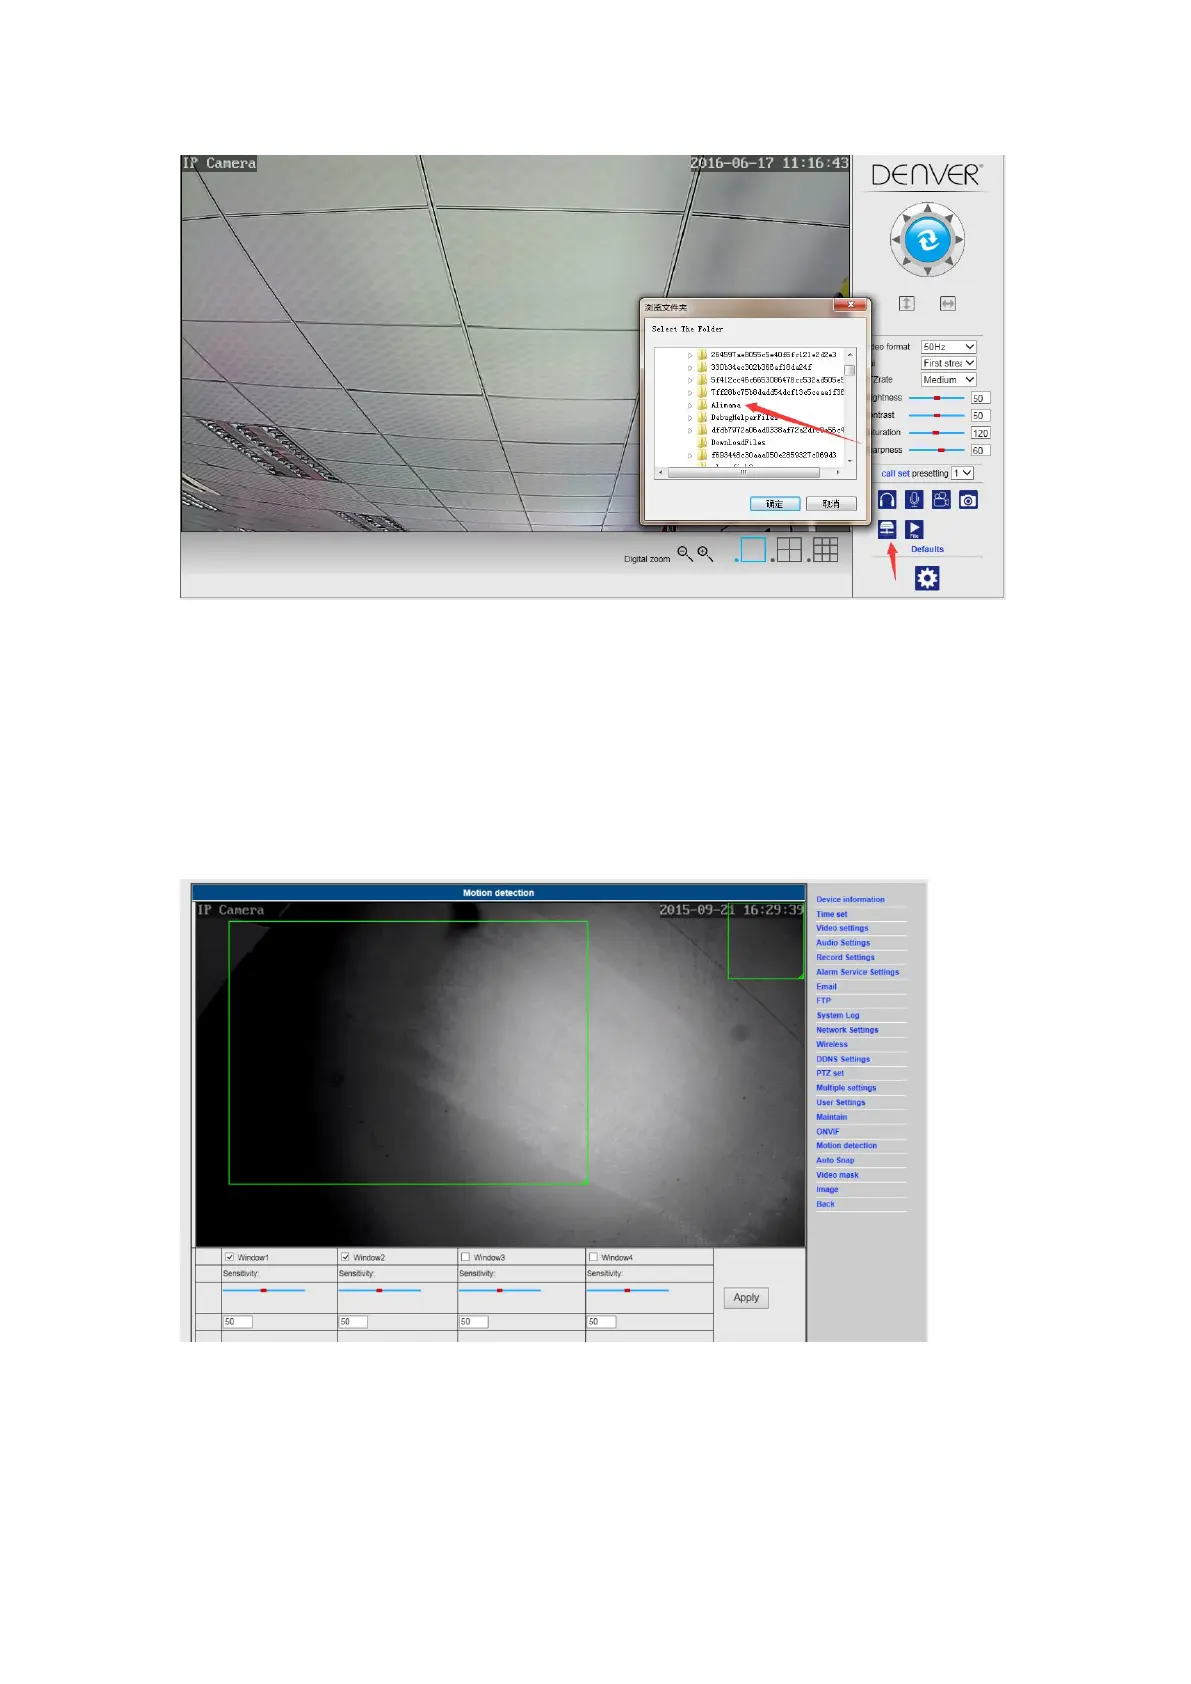The width and height of the screenshot is (1191, 1684).
Task: Open the Medium bitrate dropdown
Action: [948, 380]
